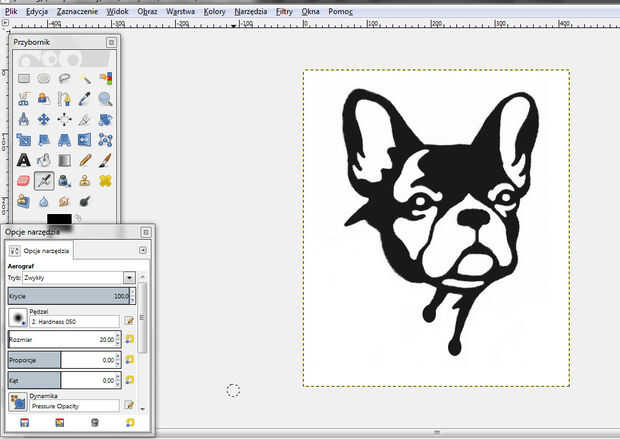Select the Rectangle Select tool
The image size is (620, 439).
(25, 78)
